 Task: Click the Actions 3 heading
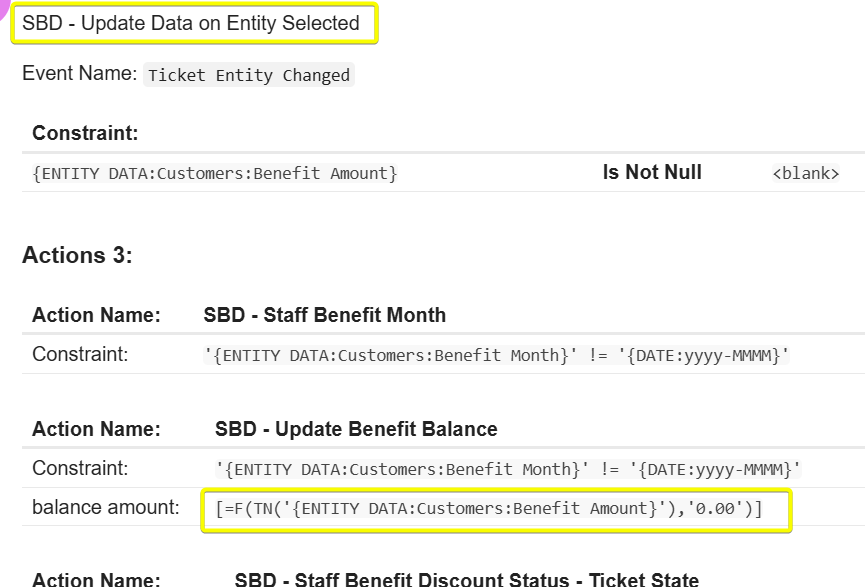click(77, 255)
